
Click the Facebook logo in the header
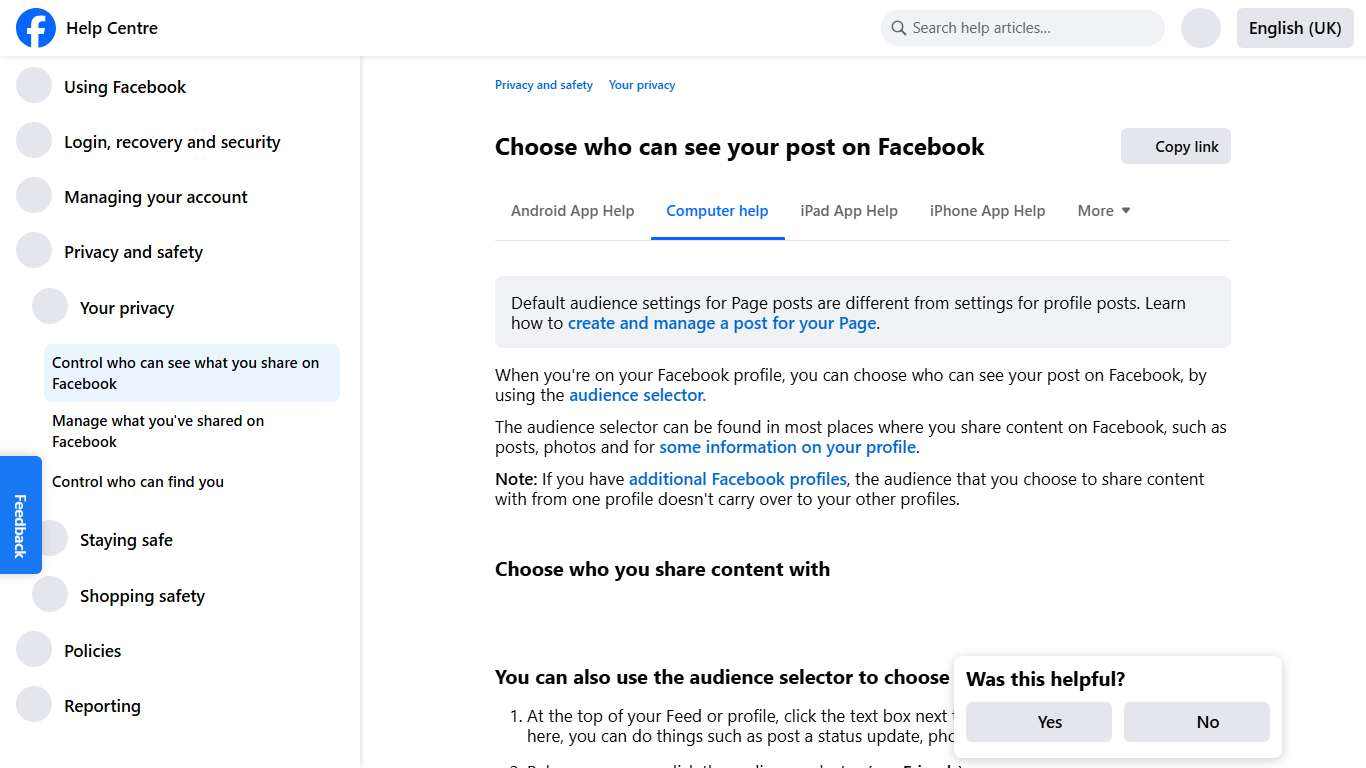(x=35, y=28)
